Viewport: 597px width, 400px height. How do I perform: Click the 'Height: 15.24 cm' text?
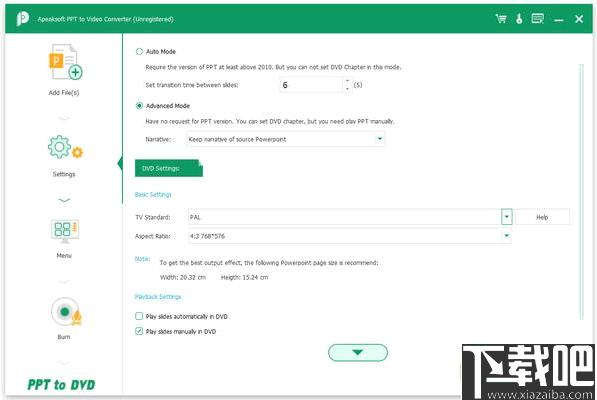coord(244,277)
